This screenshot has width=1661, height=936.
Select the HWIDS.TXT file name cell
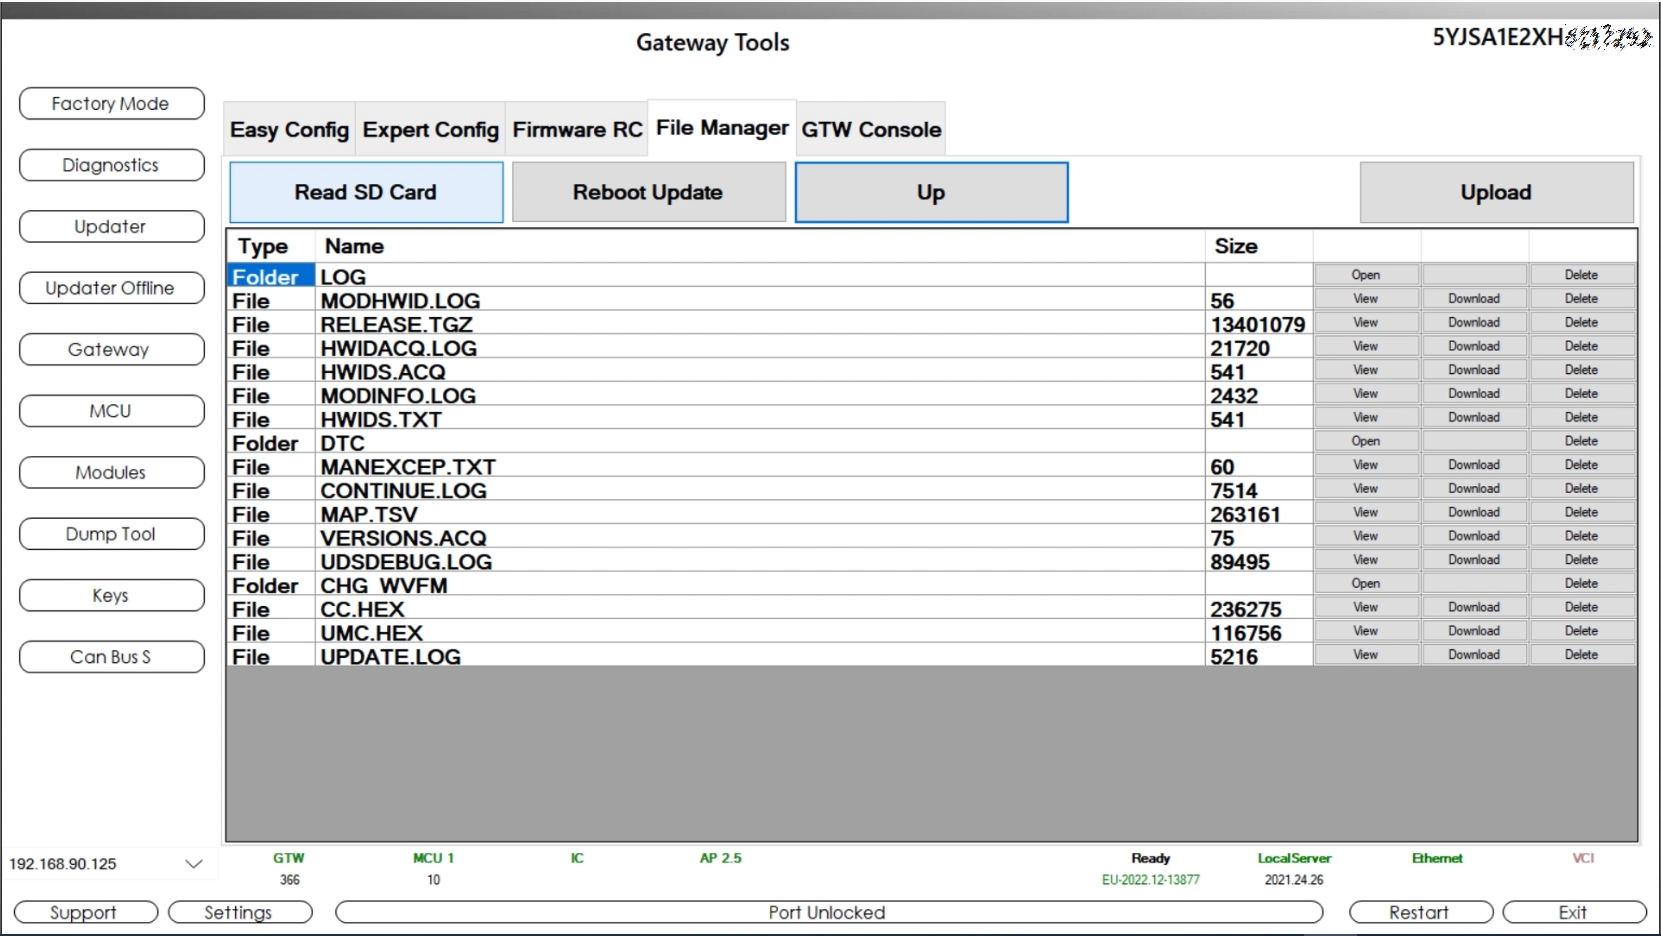[381, 420]
